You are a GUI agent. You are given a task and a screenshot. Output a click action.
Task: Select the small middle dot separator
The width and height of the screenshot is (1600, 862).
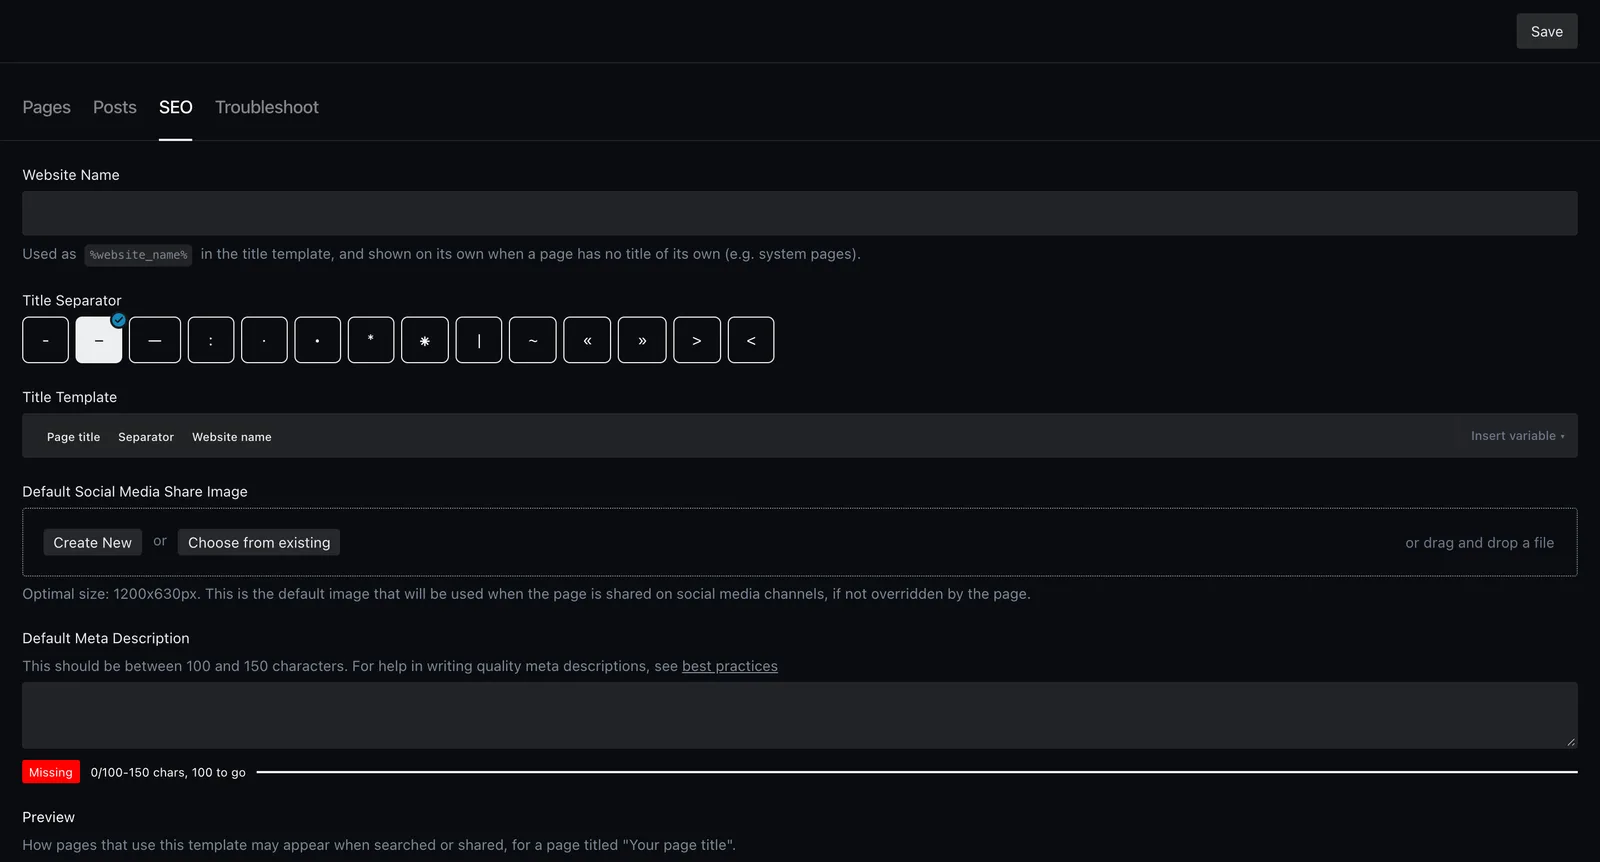264,340
